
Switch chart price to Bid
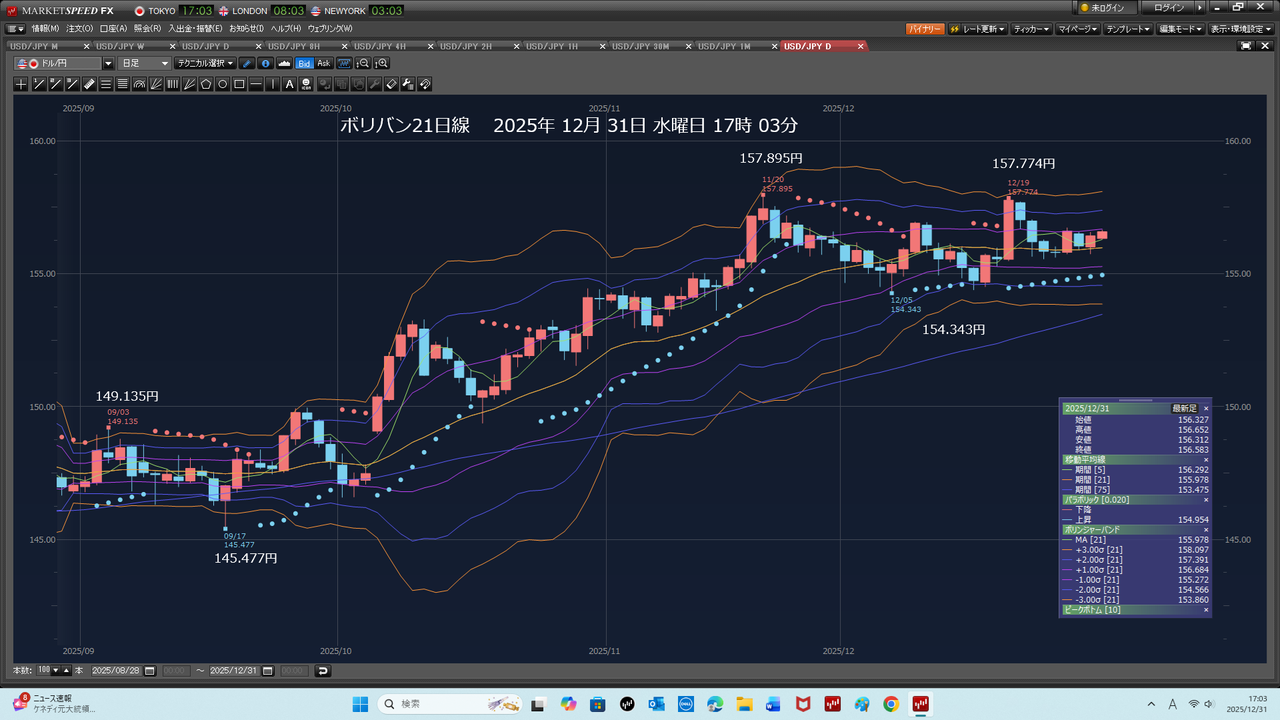[305, 64]
